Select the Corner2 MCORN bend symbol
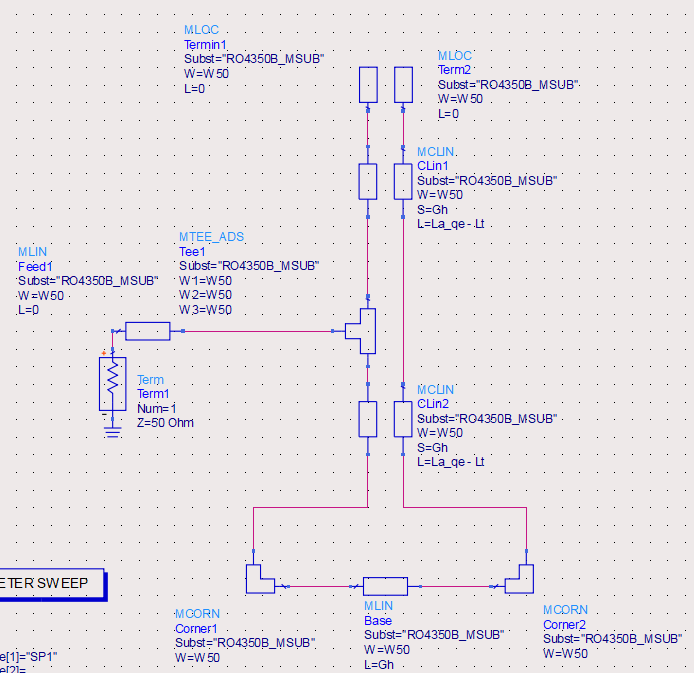This screenshot has height=673, width=694. click(519, 579)
